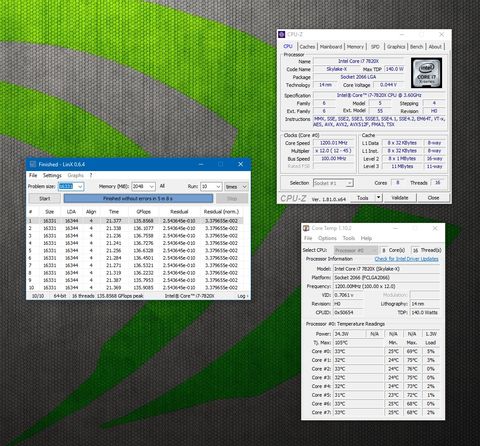Click the LinX title bar app icon
This screenshot has height=446, width=480.
click(x=33, y=164)
